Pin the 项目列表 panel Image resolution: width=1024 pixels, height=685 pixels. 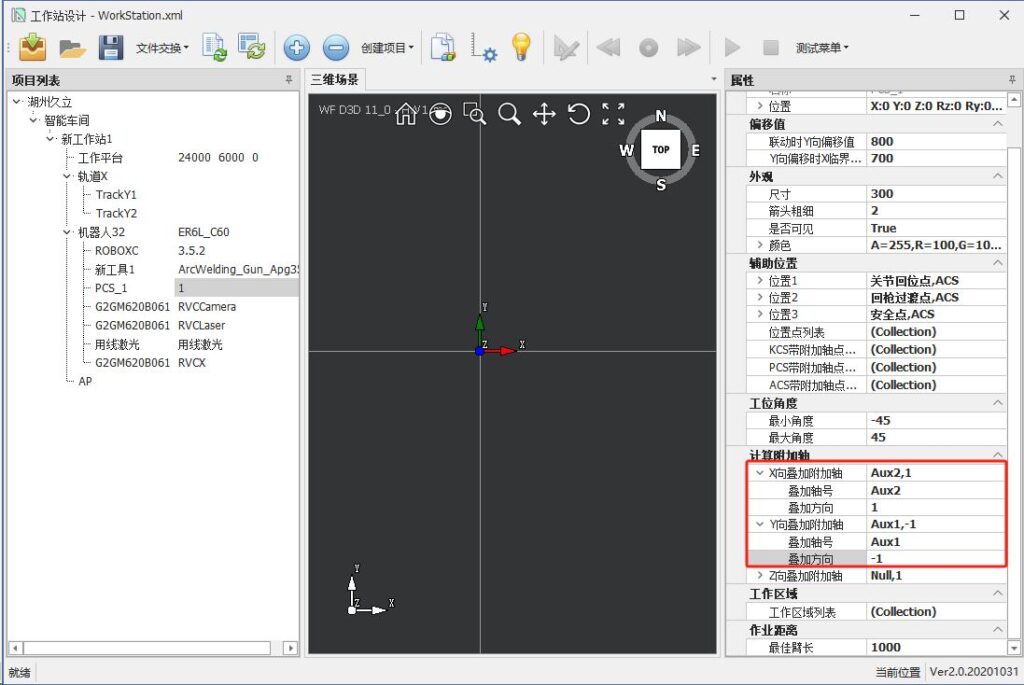pyautogui.click(x=289, y=80)
